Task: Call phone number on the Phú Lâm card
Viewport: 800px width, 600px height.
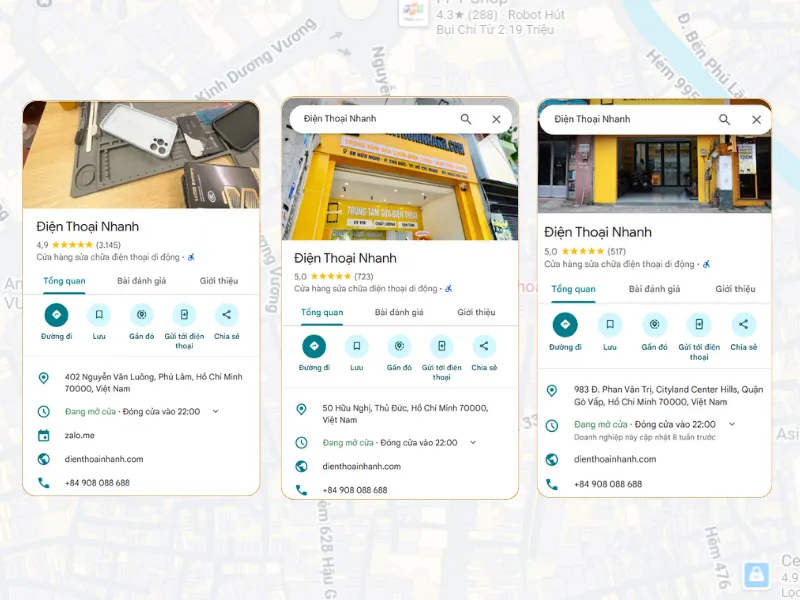Action: (x=97, y=483)
